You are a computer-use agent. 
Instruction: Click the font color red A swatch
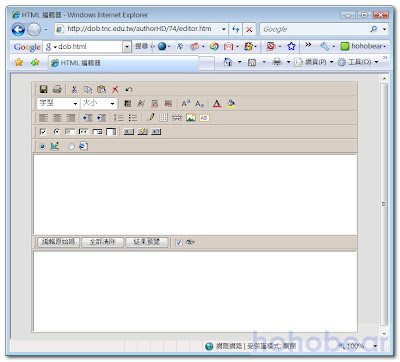[217, 104]
